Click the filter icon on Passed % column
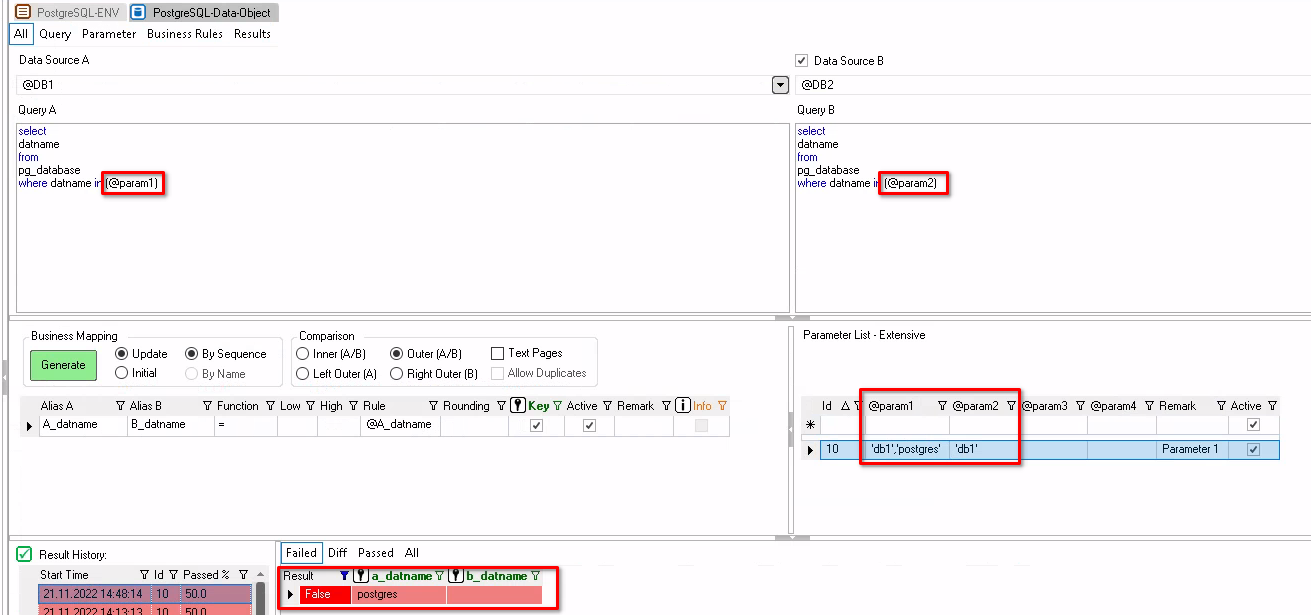This screenshot has height=615, width=1311. tap(243, 575)
